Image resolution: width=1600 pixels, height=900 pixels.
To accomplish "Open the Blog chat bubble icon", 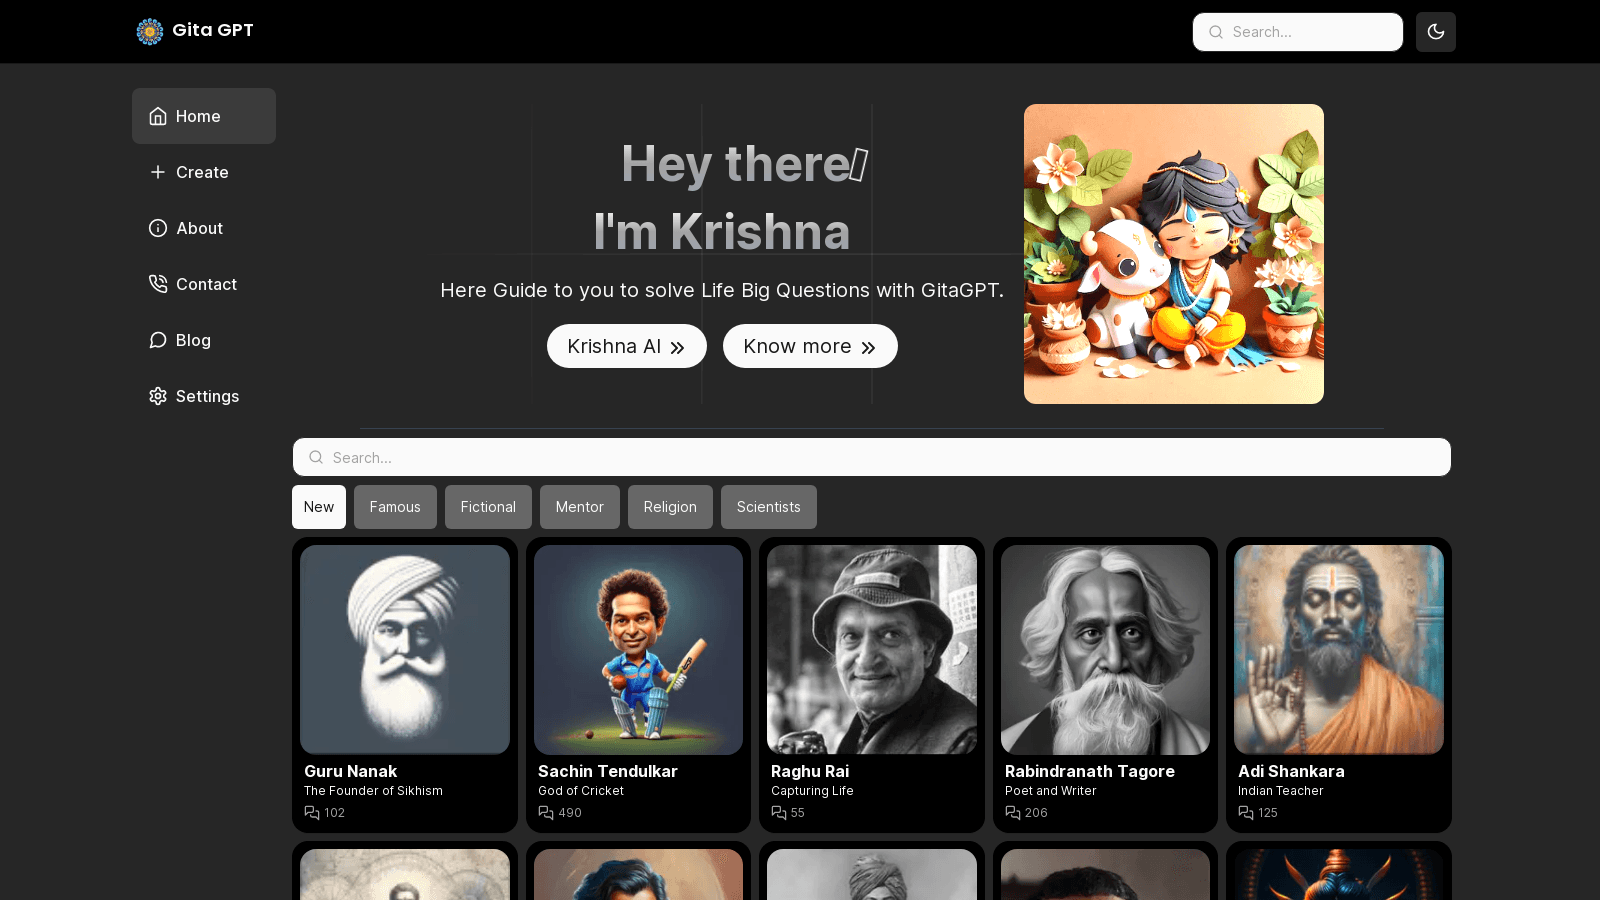I will click(x=158, y=340).
